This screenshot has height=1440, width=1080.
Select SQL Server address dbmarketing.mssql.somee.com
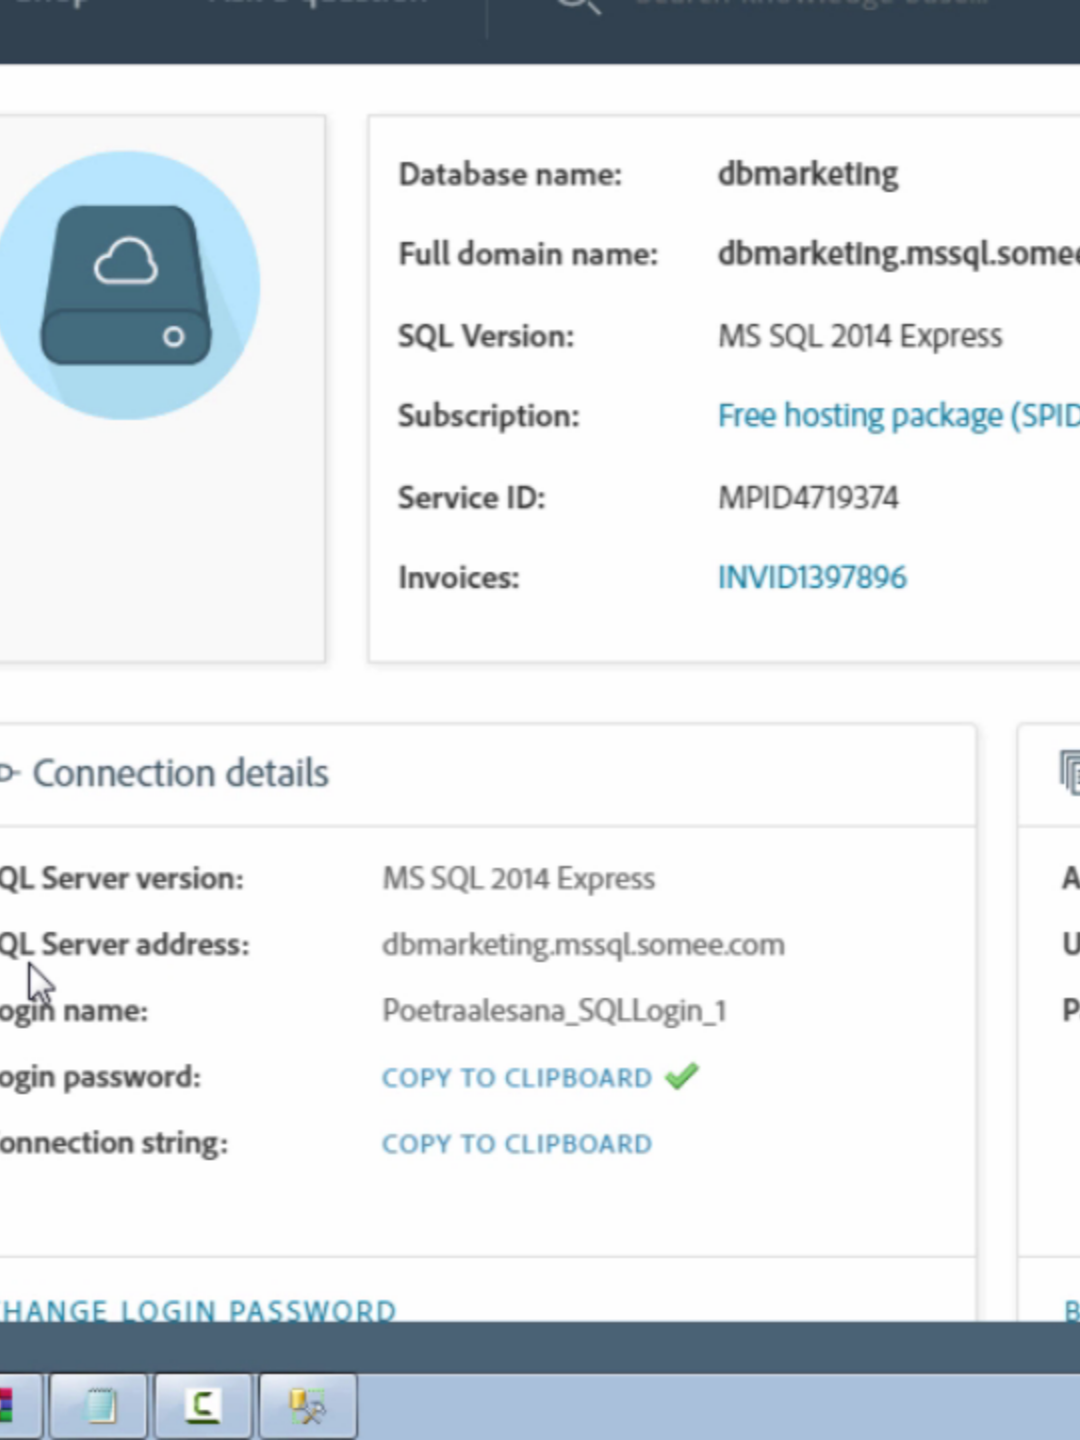coord(583,945)
